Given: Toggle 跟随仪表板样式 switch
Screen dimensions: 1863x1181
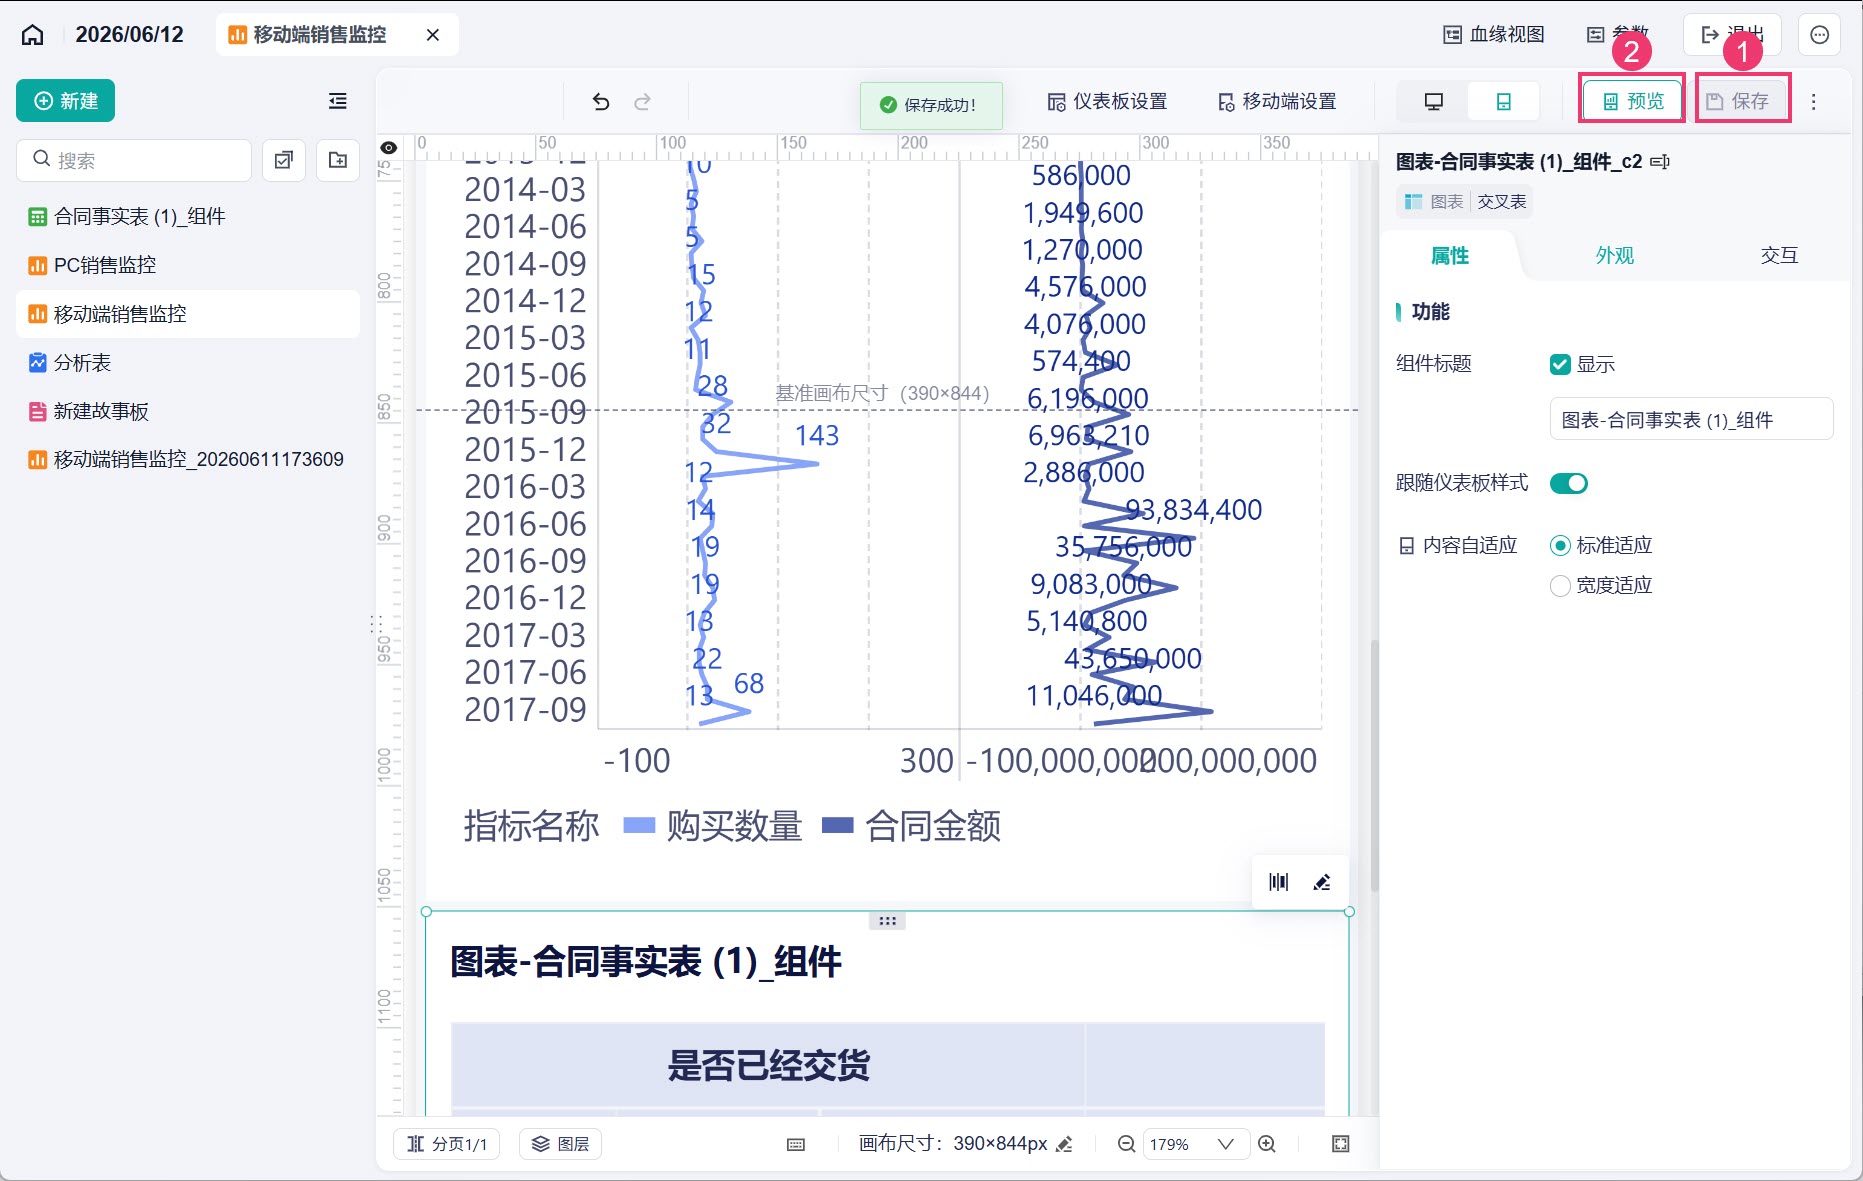Looking at the screenshot, I should point(1569,483).
